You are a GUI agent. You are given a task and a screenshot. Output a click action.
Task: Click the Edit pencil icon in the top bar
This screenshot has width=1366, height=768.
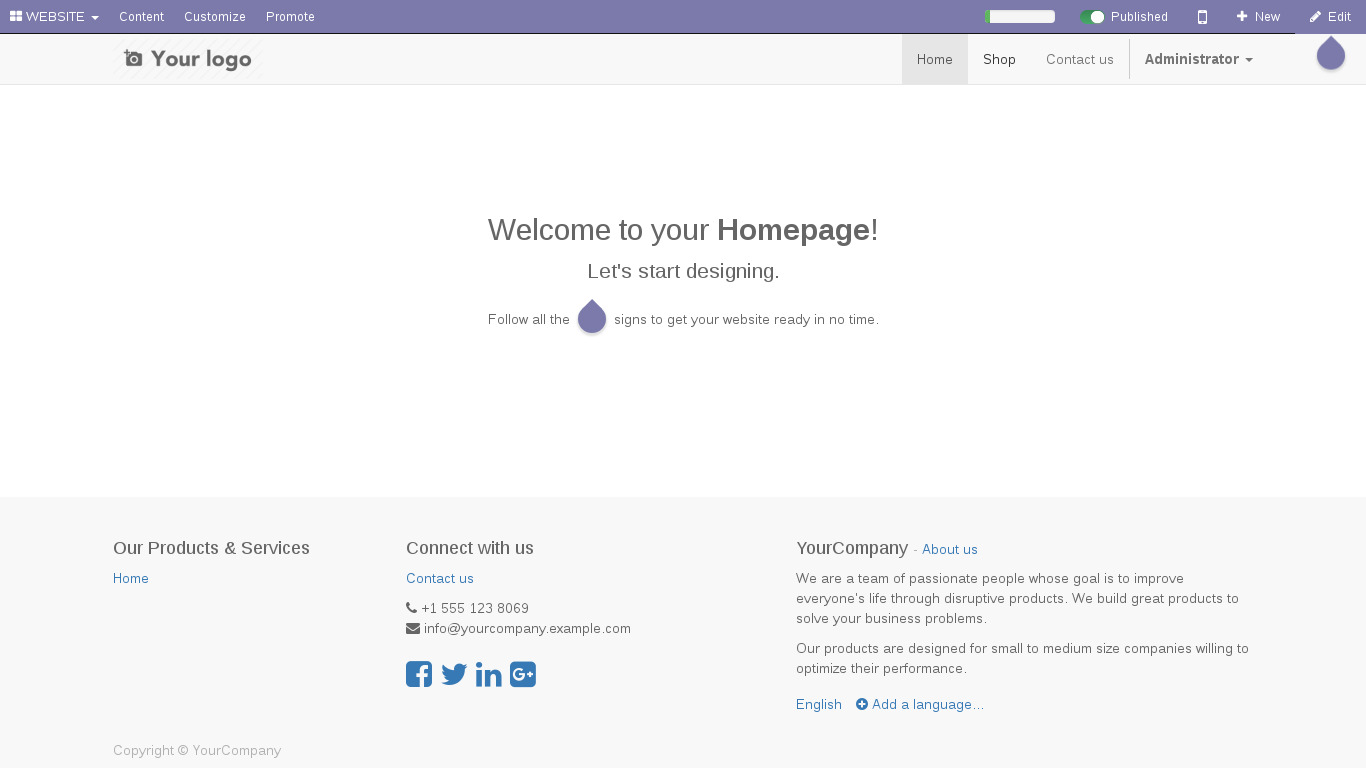click(1329, 16)
